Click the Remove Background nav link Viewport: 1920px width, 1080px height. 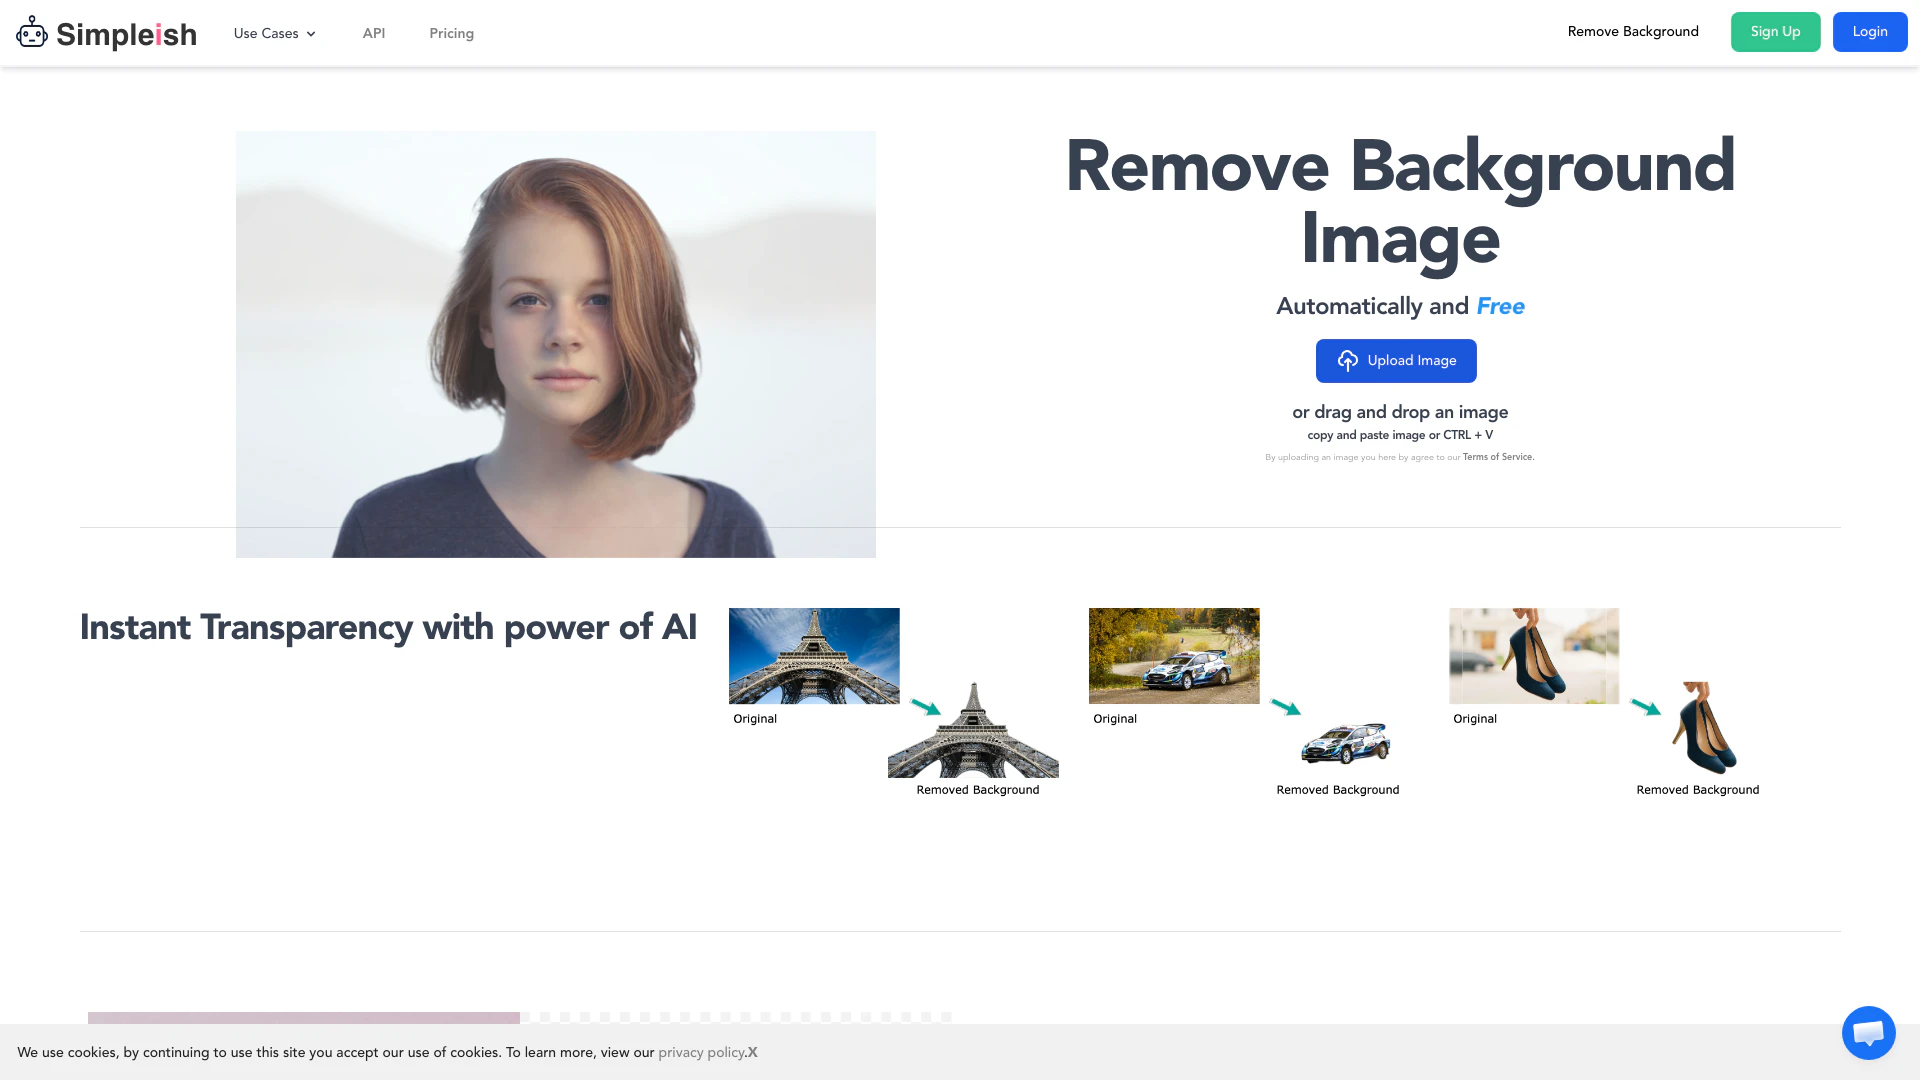[1633, 32]
